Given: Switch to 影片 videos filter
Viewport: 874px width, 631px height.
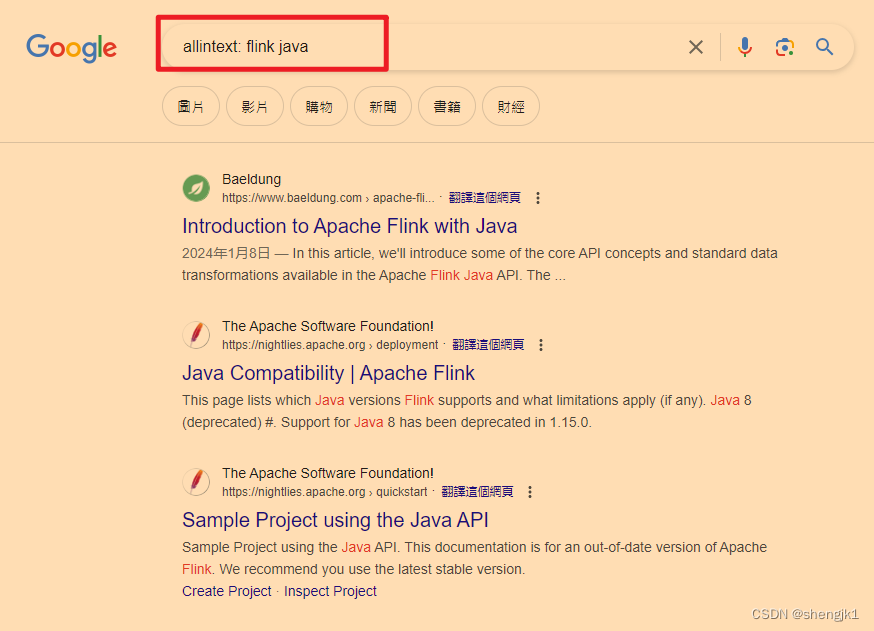Looking at the screenshot, I should [255, 106].
